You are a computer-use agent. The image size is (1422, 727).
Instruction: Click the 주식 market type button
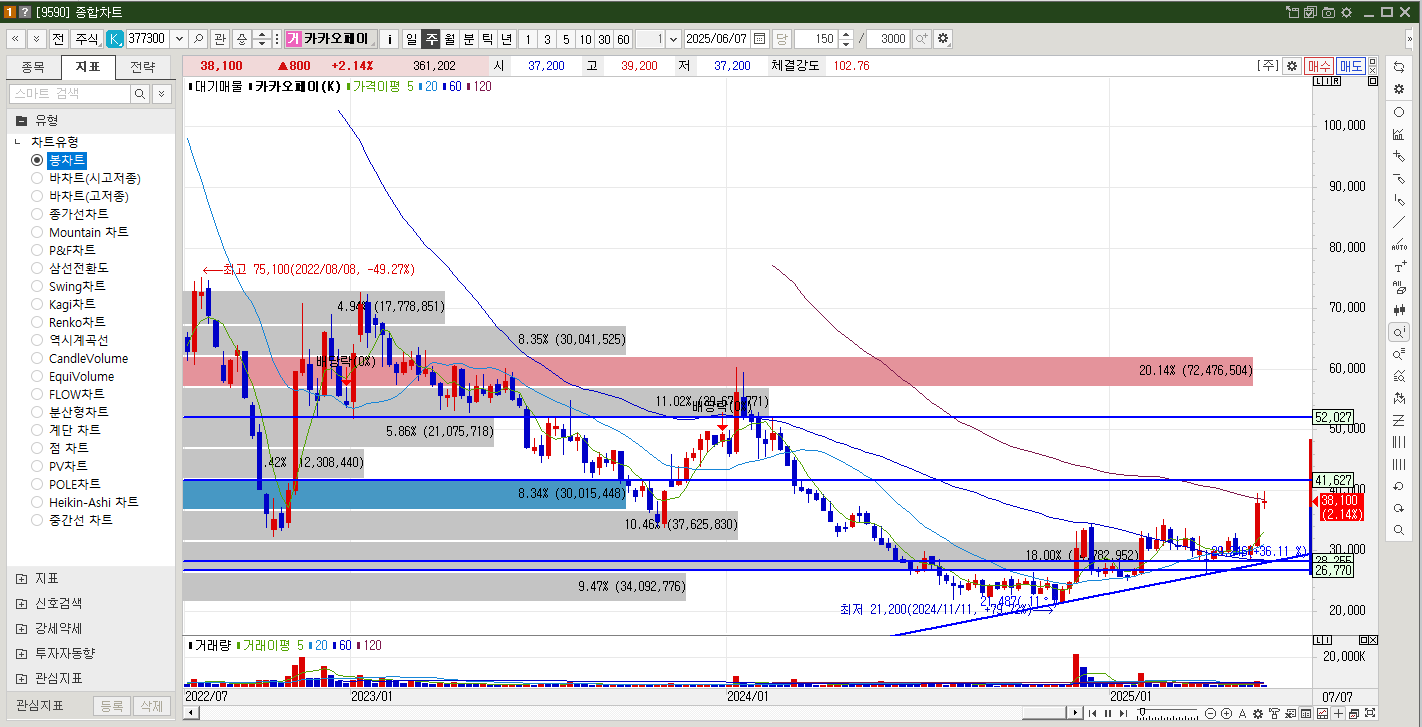(87, 38)
